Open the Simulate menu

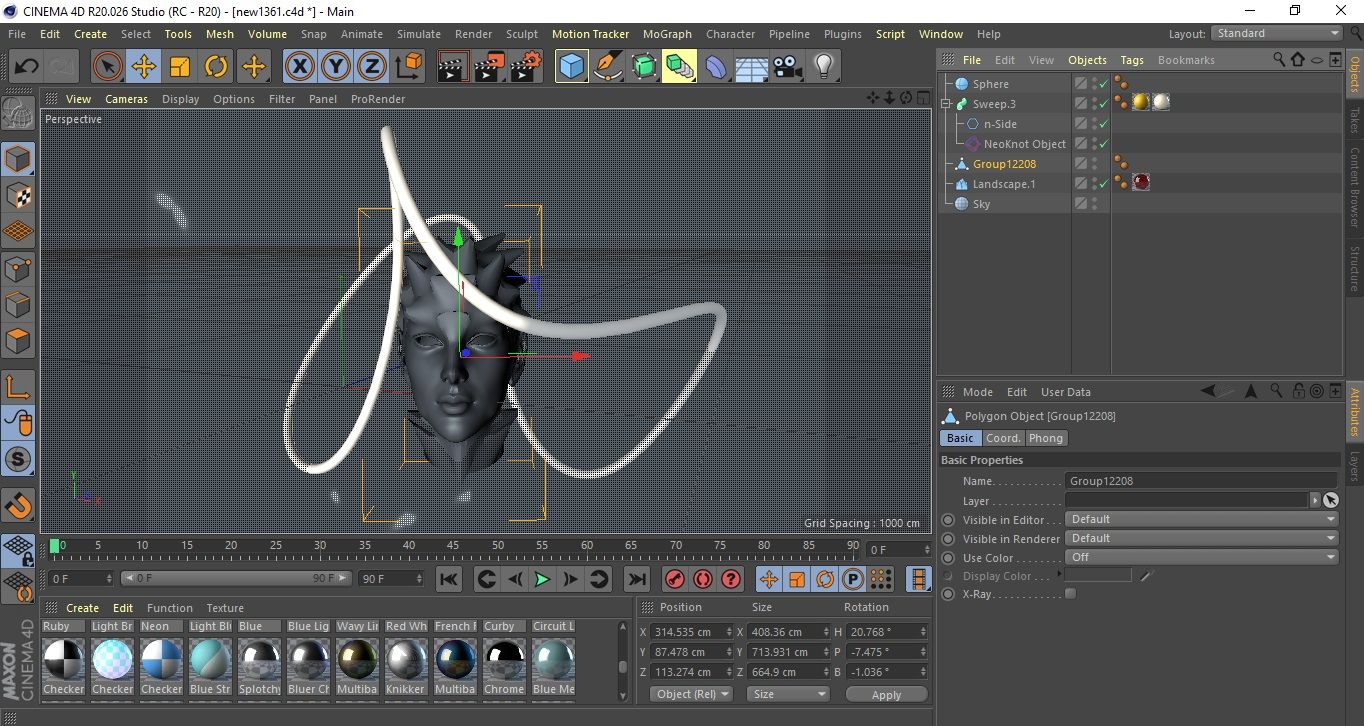(x=419, y=34)
